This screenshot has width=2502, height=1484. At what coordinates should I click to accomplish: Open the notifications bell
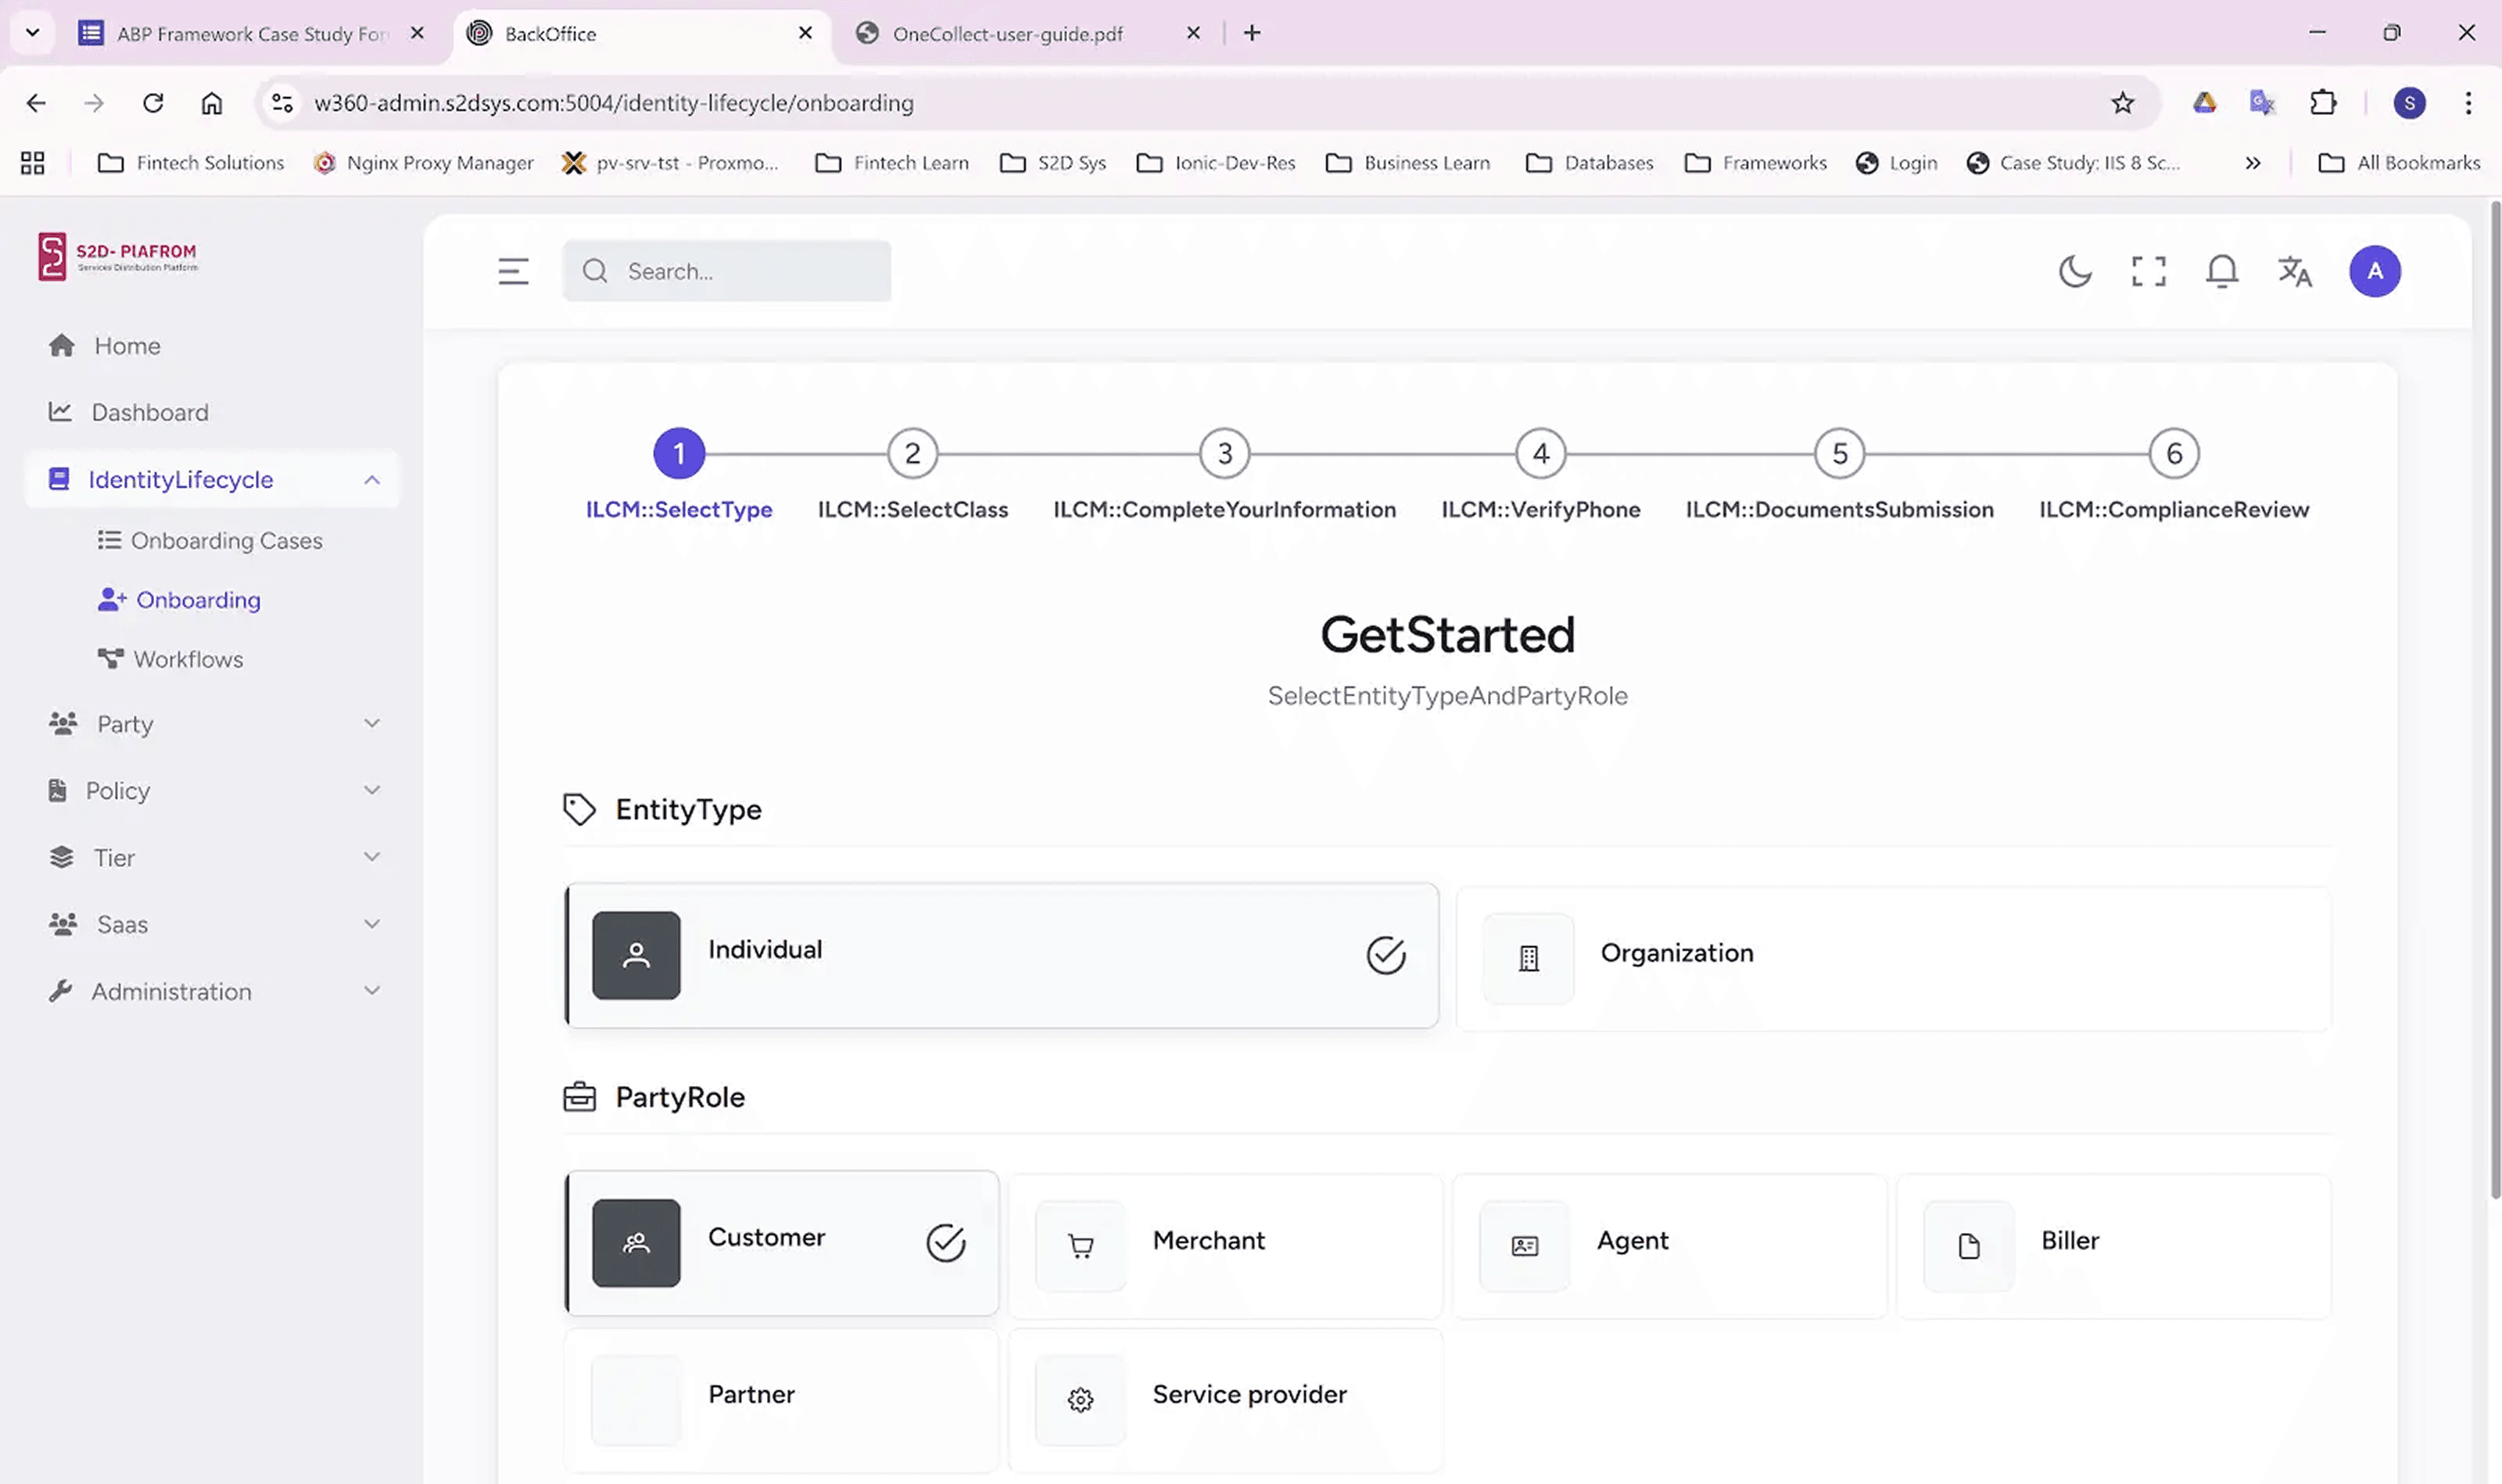pos(2221,271)
